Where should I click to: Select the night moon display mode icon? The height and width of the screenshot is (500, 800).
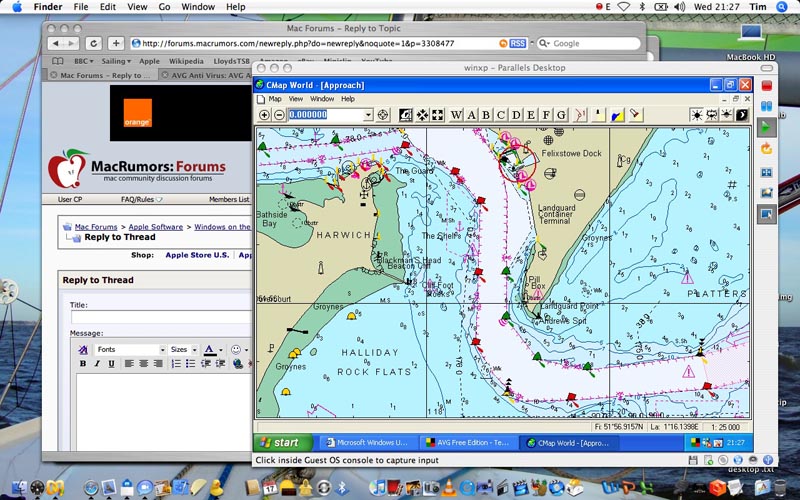click(x=742, y=115)
